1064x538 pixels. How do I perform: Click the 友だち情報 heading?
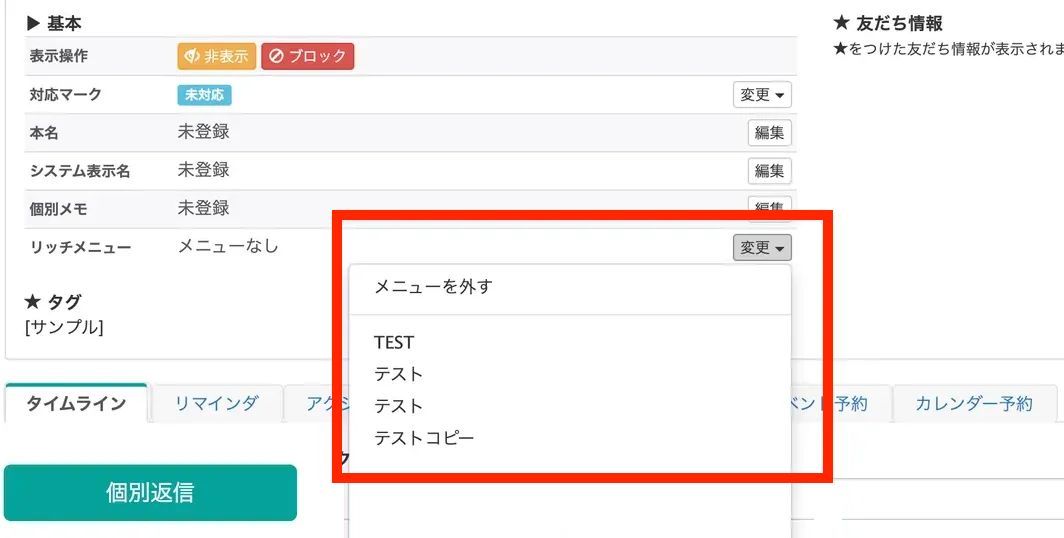[x=888, y=24]
